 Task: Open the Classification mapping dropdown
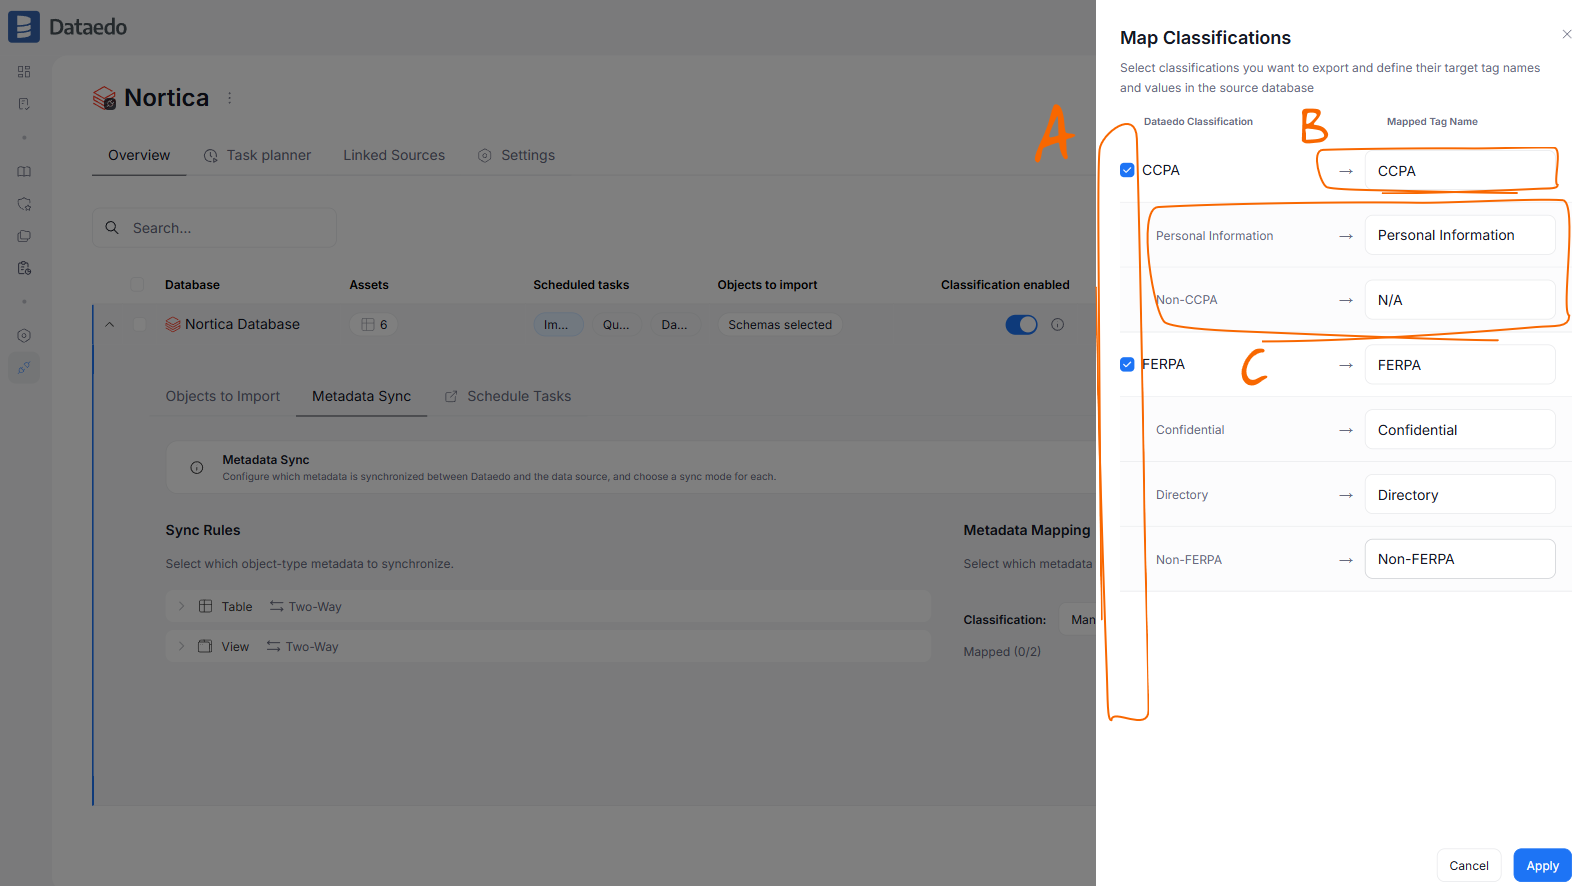1078,620
